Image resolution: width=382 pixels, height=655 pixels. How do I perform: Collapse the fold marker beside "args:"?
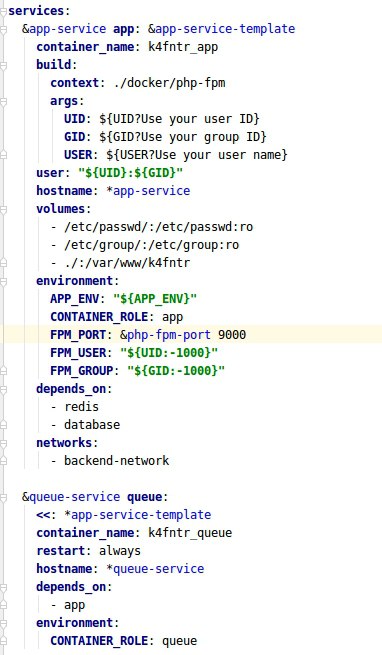tap(3, 101)
